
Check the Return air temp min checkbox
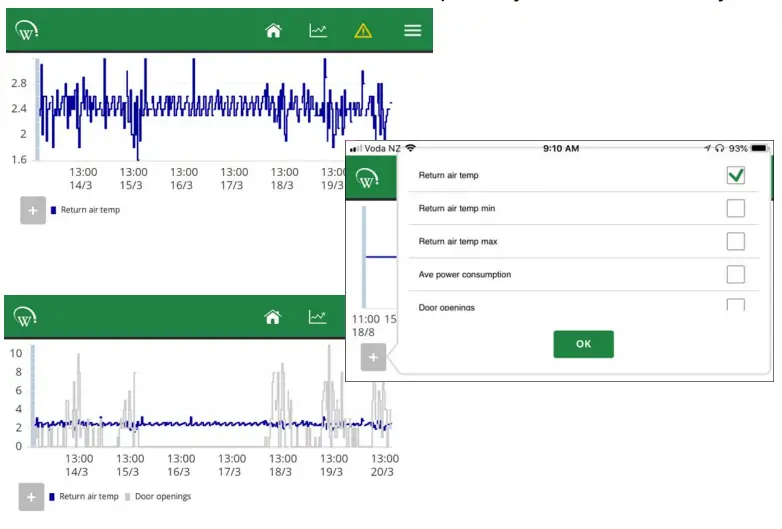[736, 208]
